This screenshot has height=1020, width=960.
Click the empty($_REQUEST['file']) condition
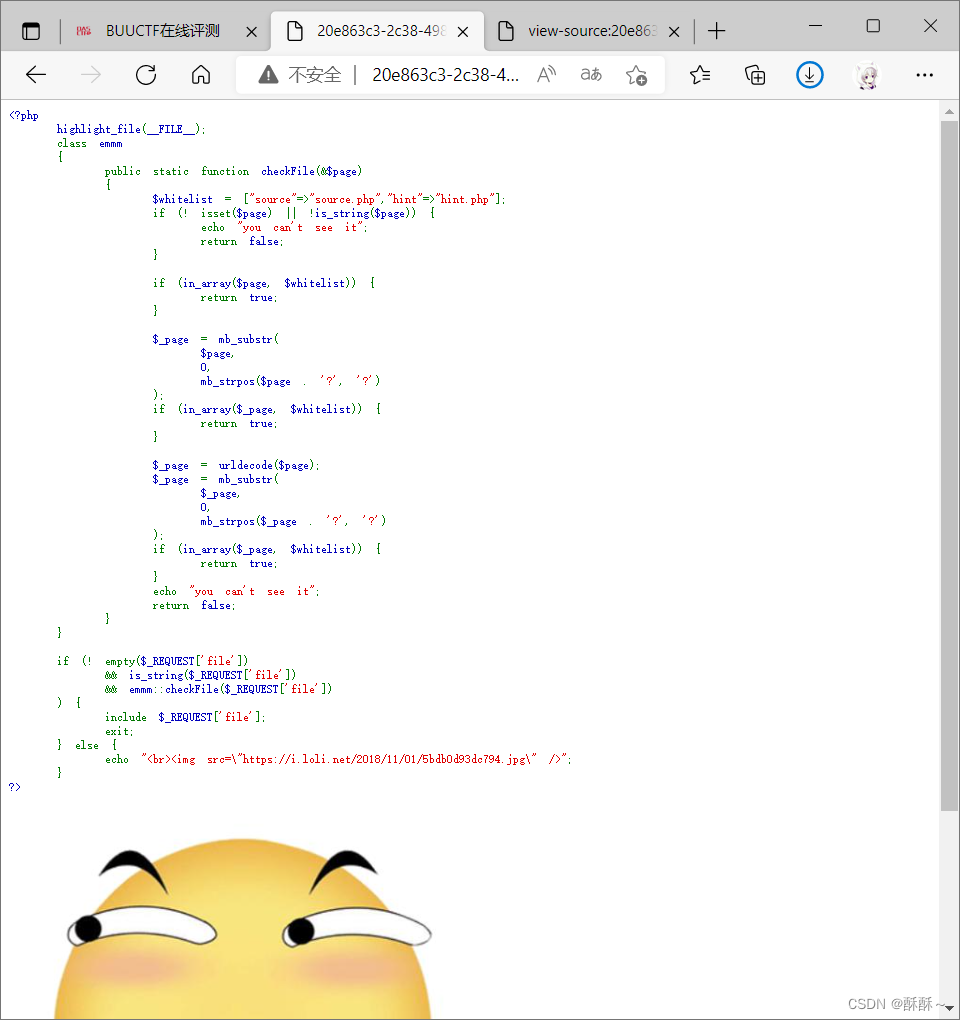click(176, 661)
